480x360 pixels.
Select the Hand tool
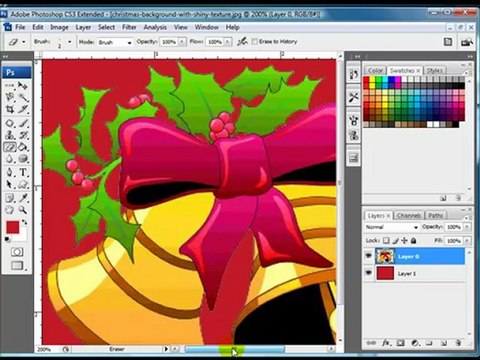coord(10,210)
